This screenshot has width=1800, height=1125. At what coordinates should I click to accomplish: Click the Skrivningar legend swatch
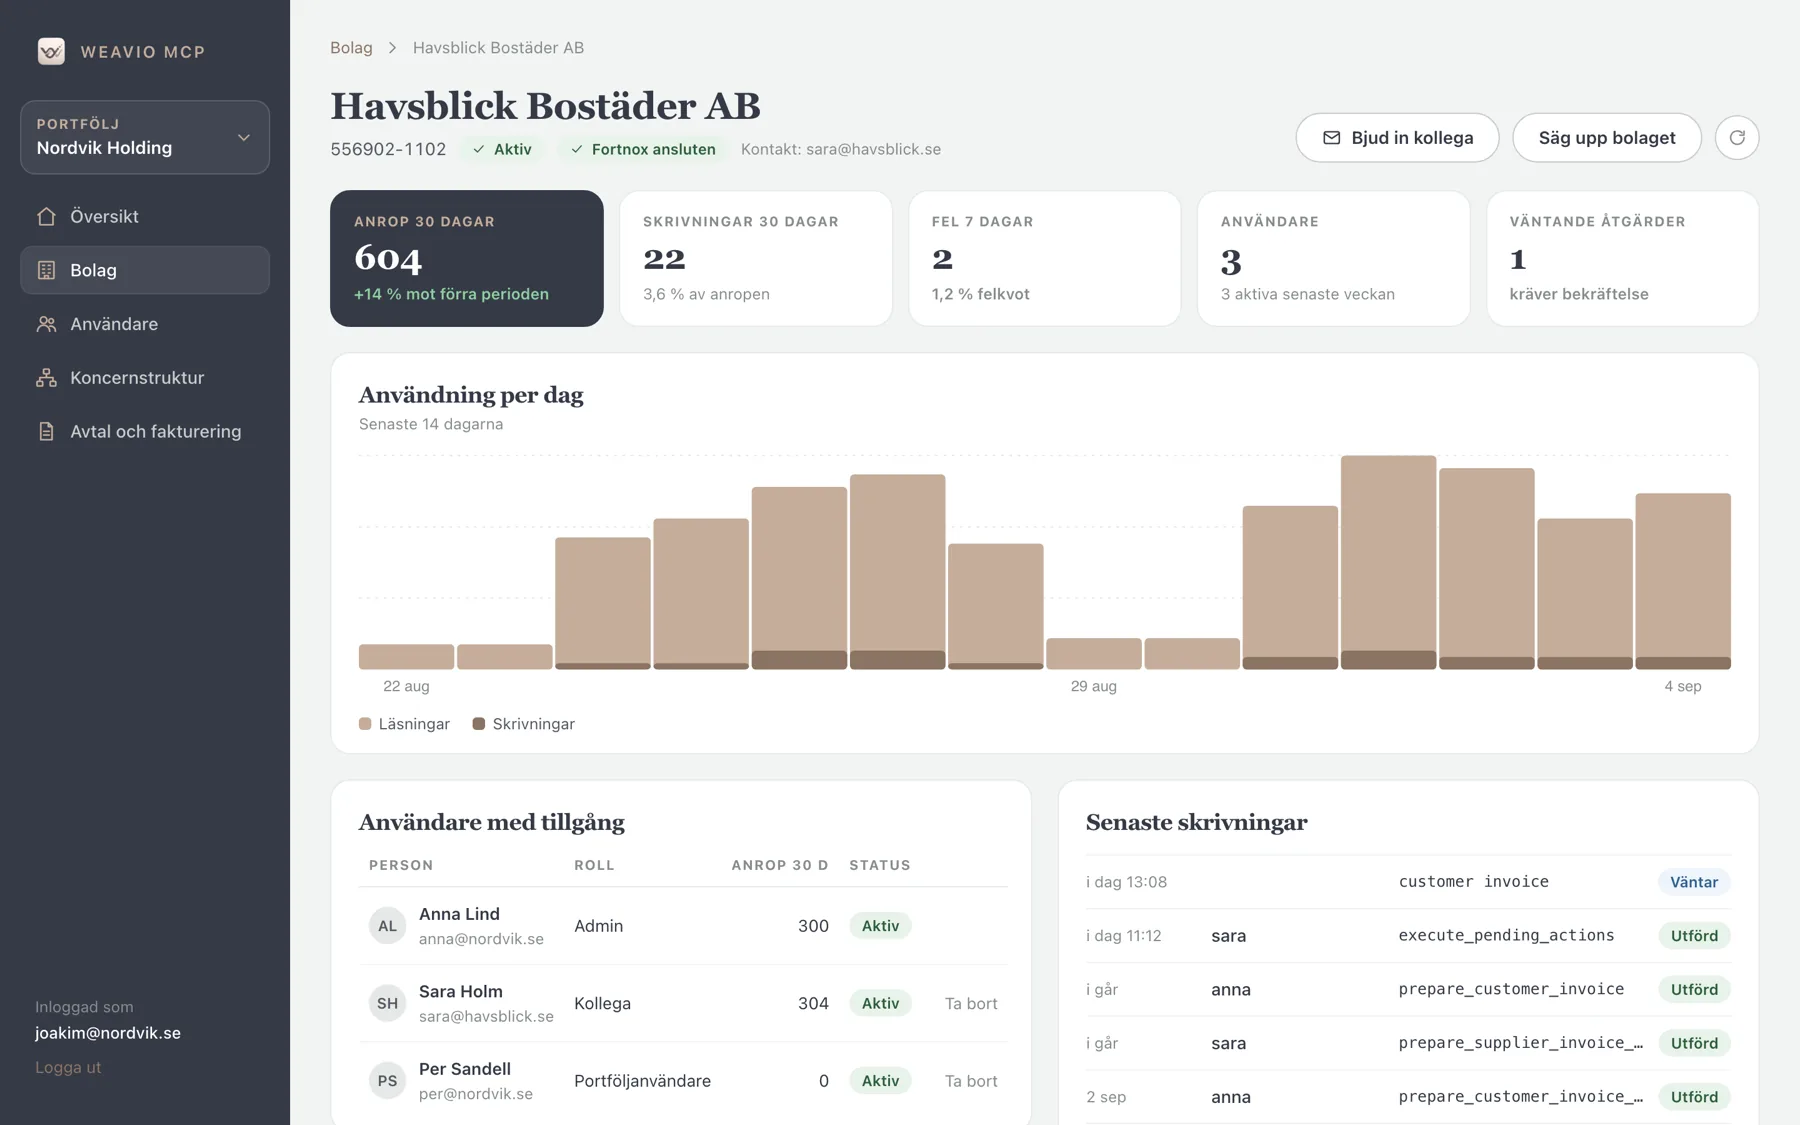(x=479, y=724)
